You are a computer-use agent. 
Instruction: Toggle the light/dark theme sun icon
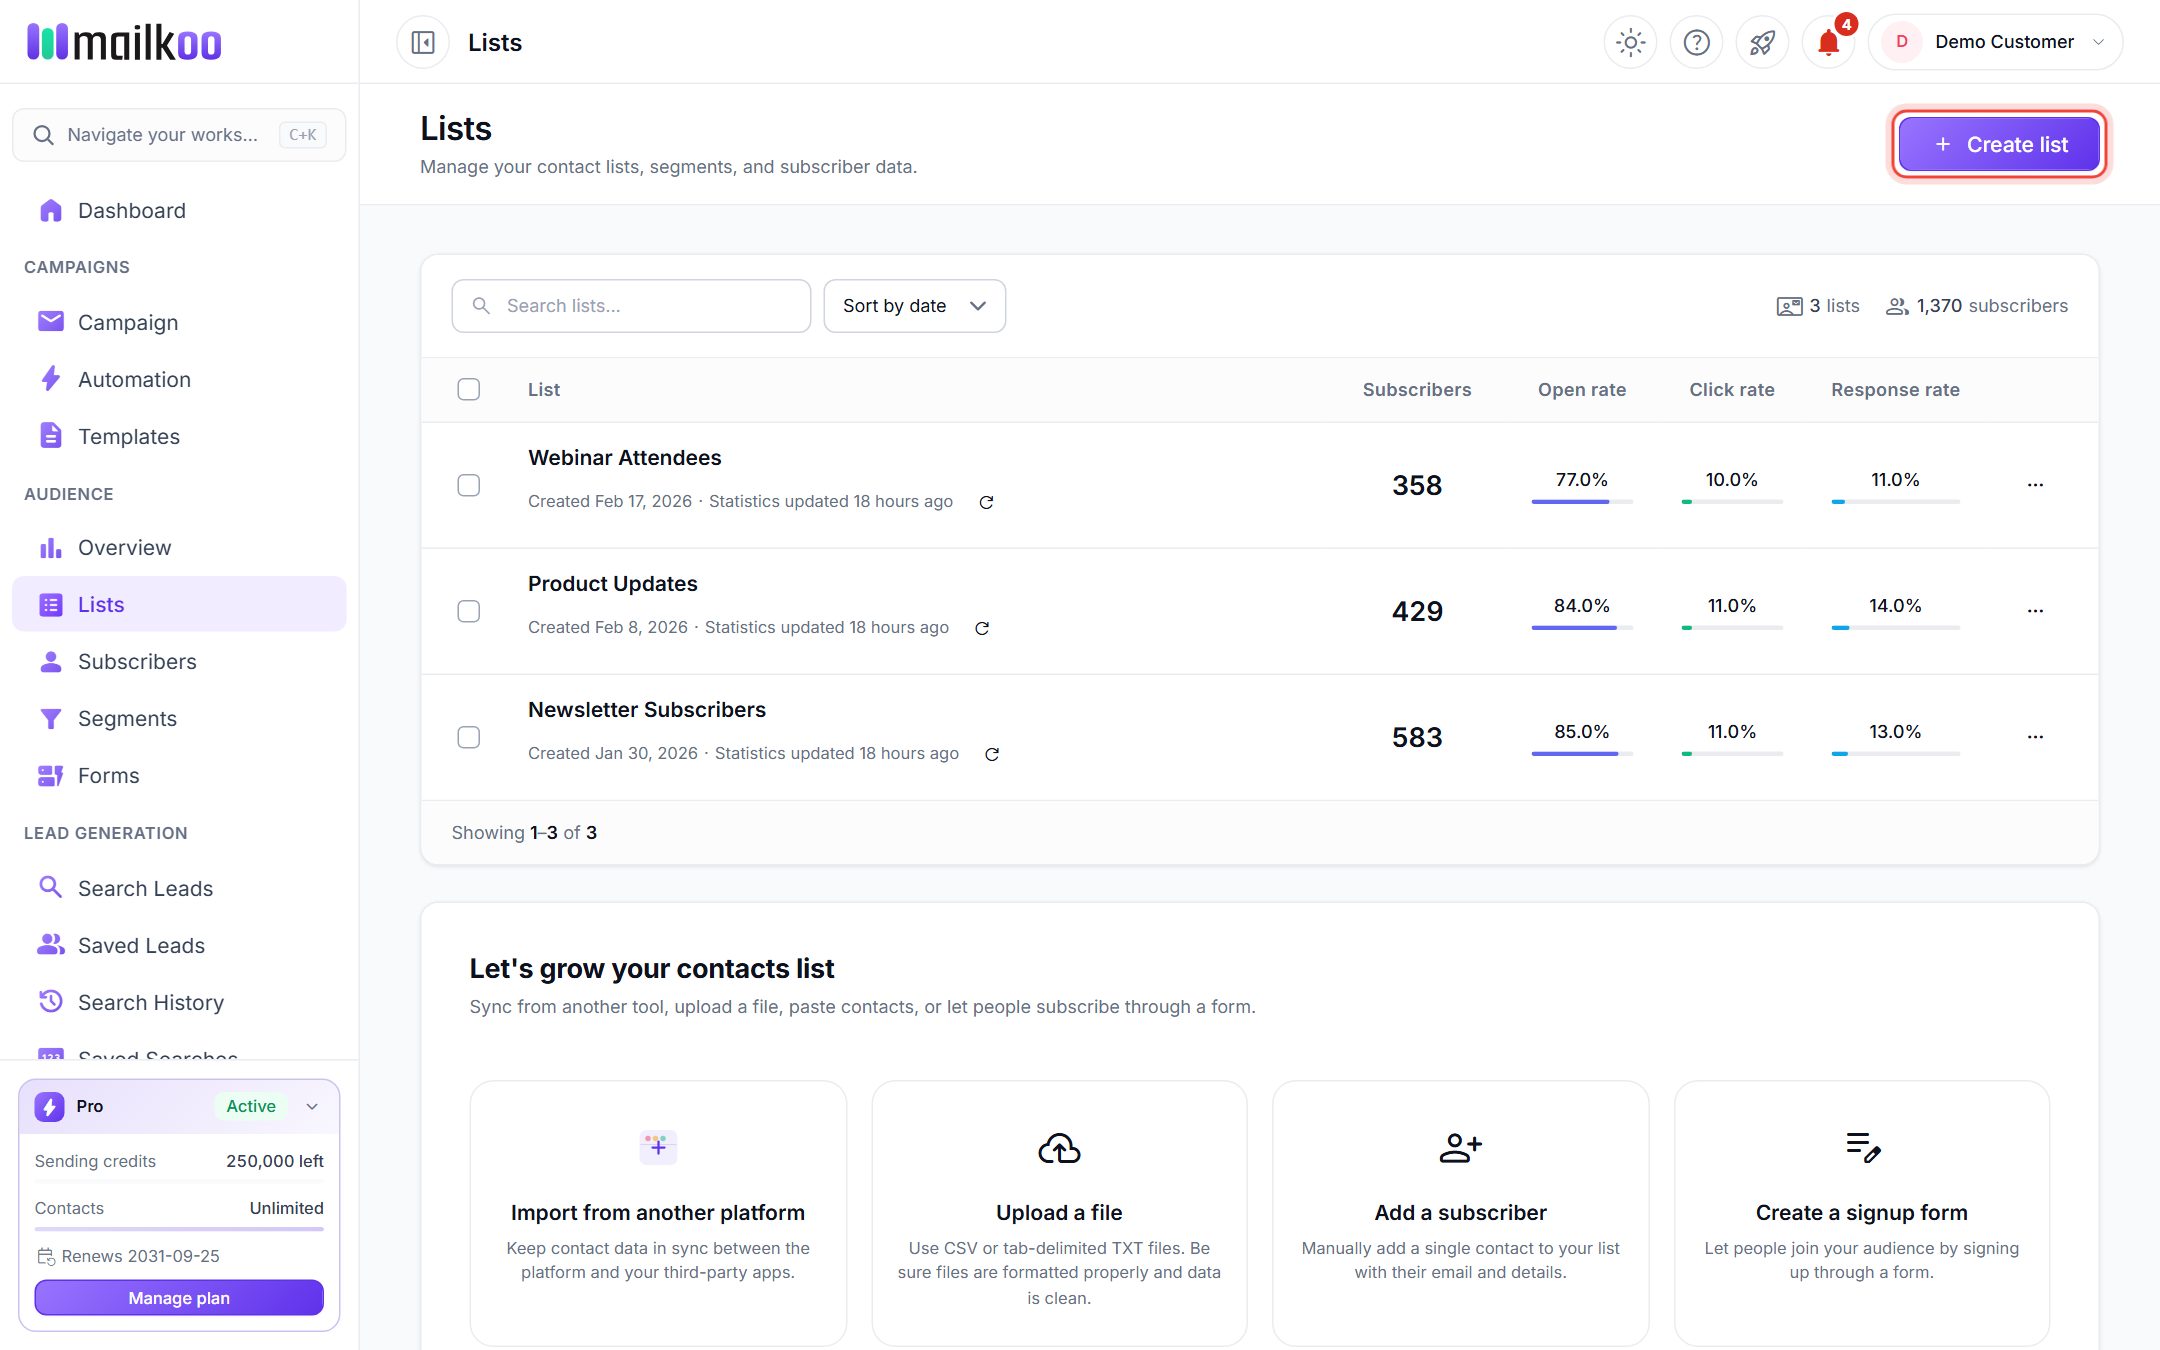pos(1630,42)
